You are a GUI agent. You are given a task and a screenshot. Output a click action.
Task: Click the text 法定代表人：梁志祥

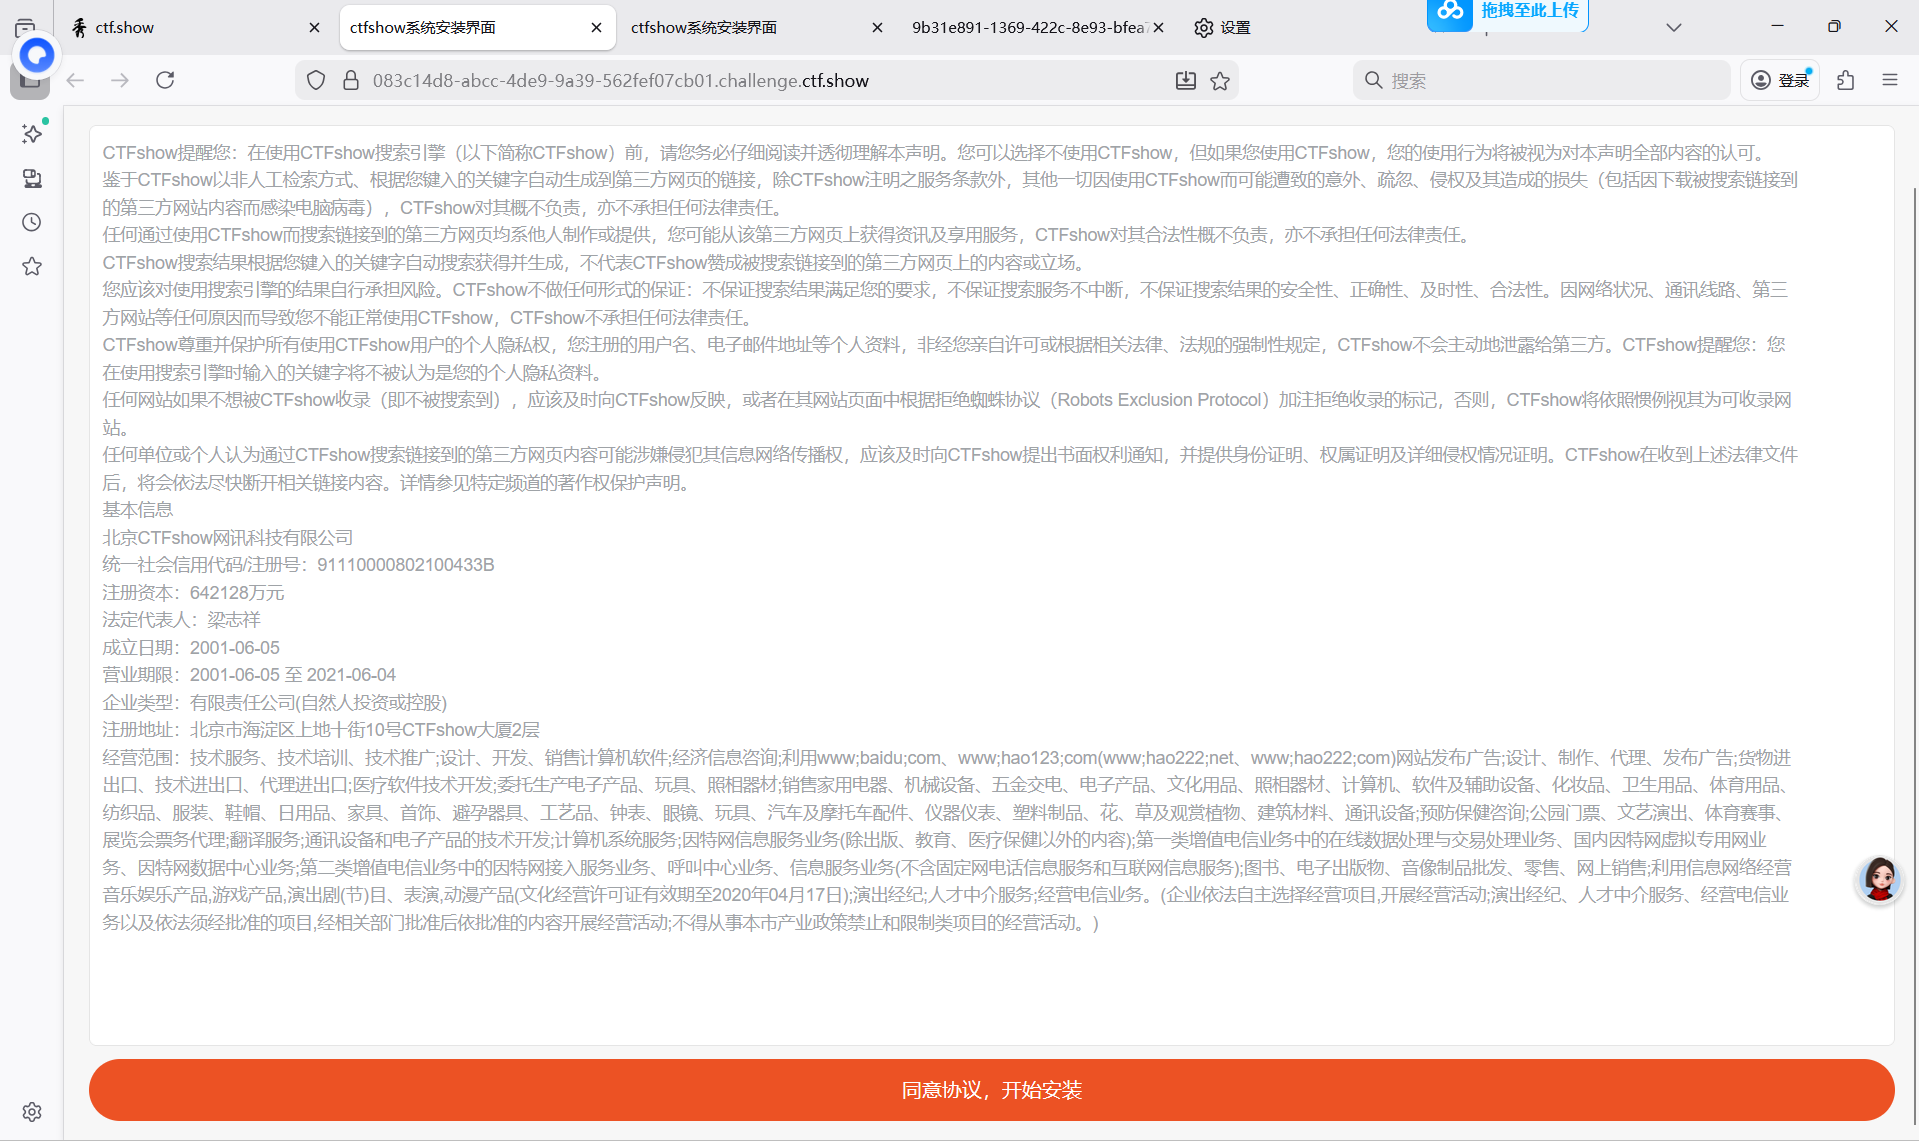[x=181, y=620]
